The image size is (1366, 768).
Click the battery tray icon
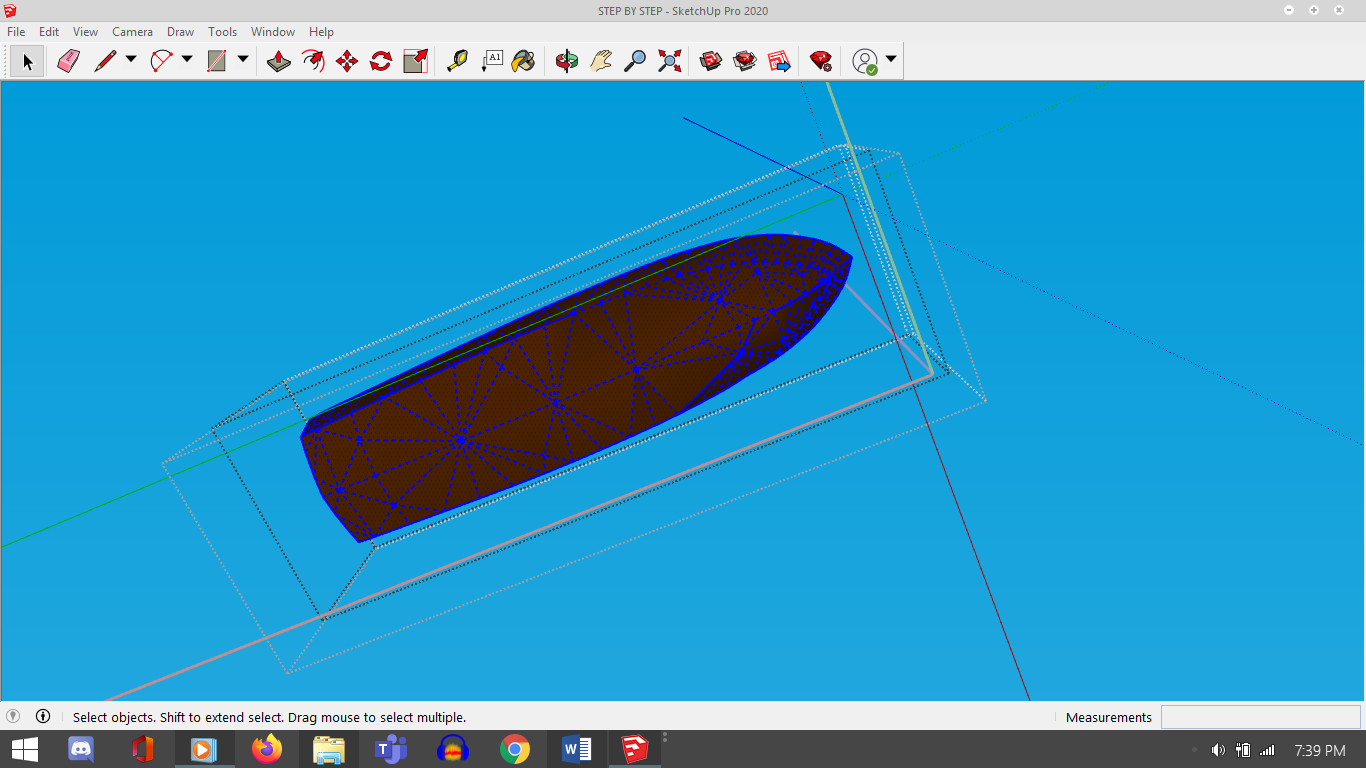click(x=1243, y=750)
